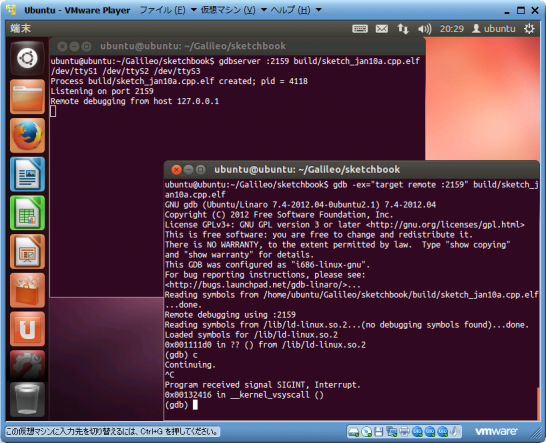546x443 pixels.
Task: Click 'Listening on port 2159' line
Action: 102,91
